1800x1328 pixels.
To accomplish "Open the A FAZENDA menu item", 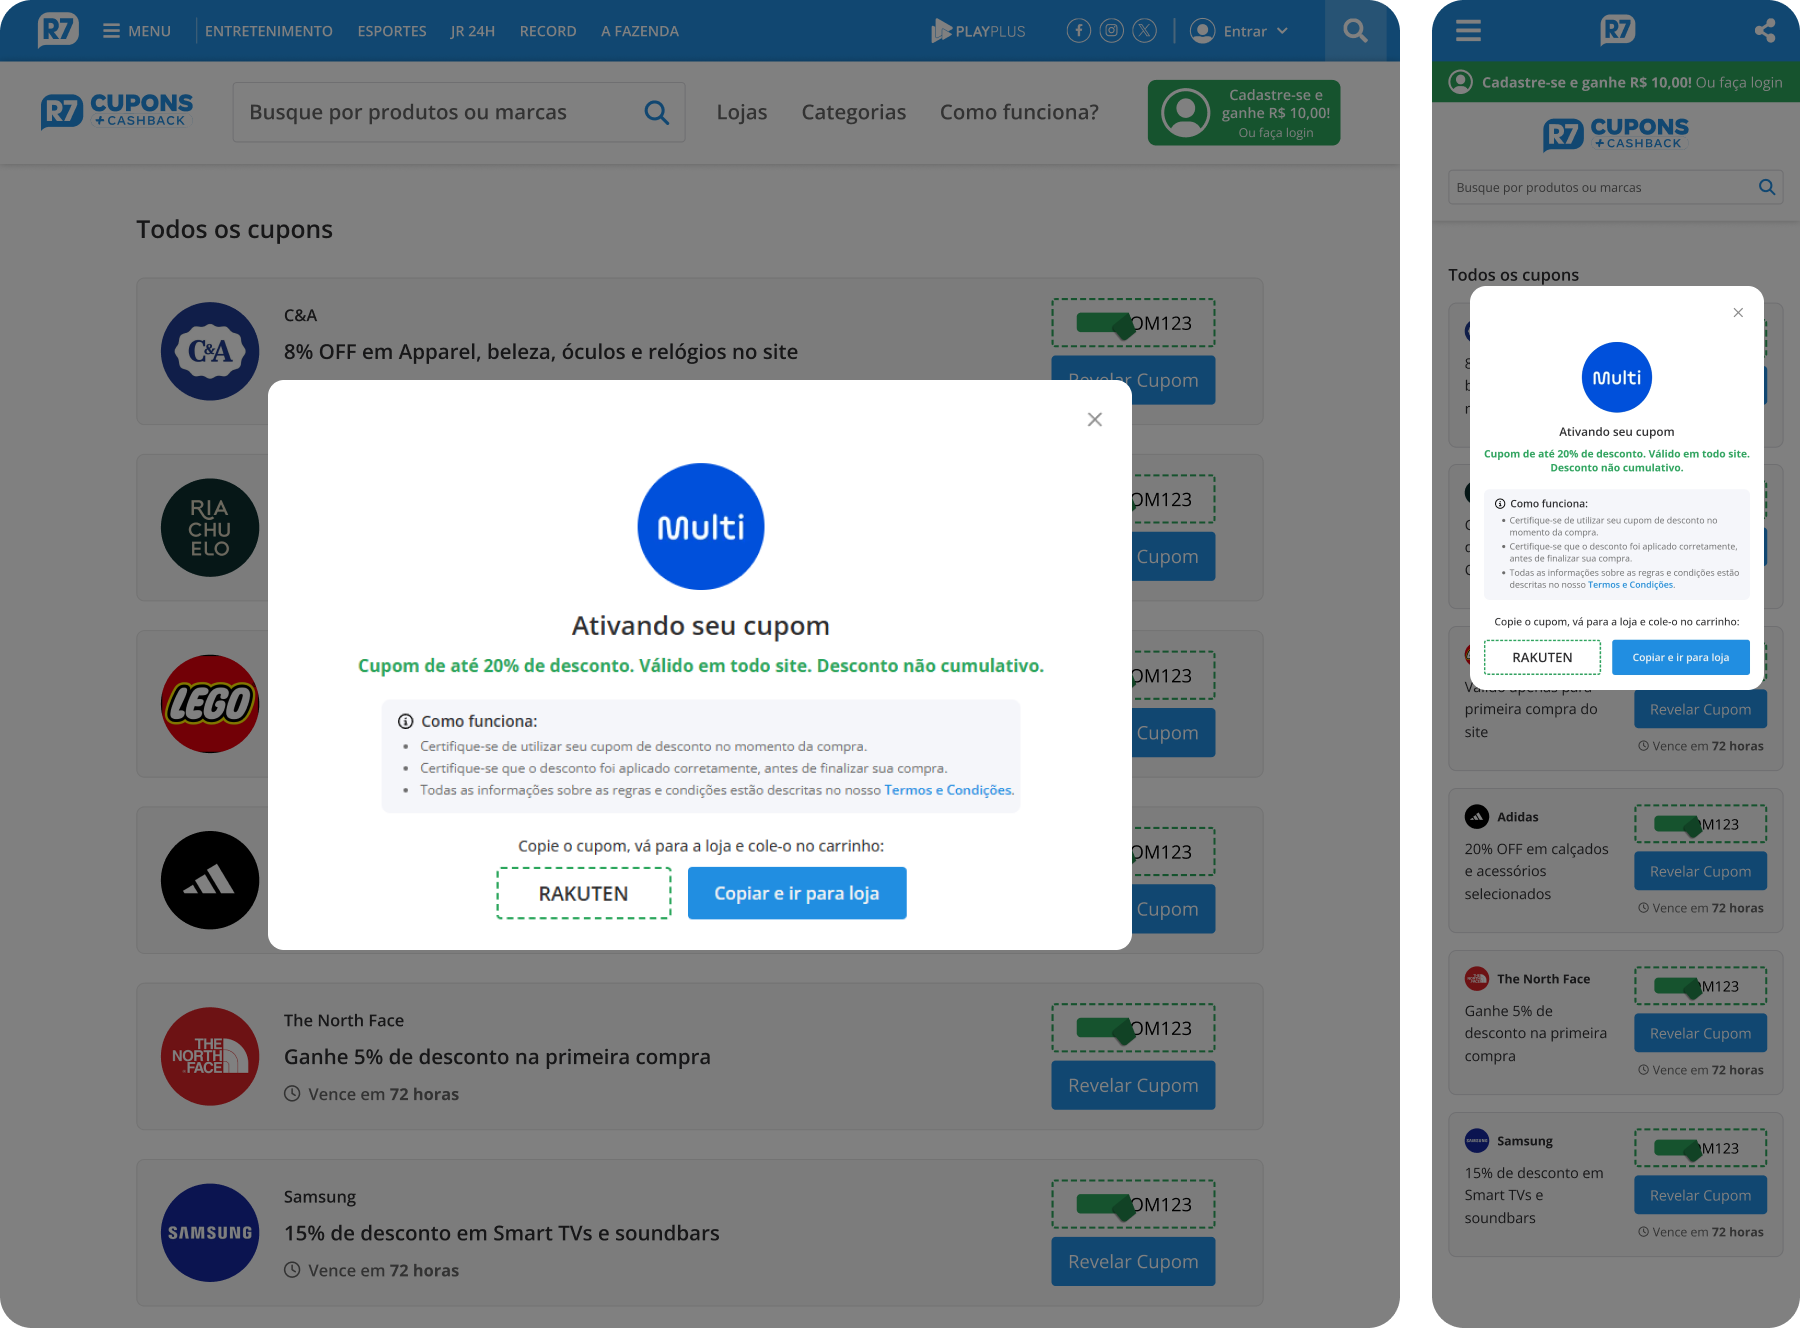I will [640, 31].
